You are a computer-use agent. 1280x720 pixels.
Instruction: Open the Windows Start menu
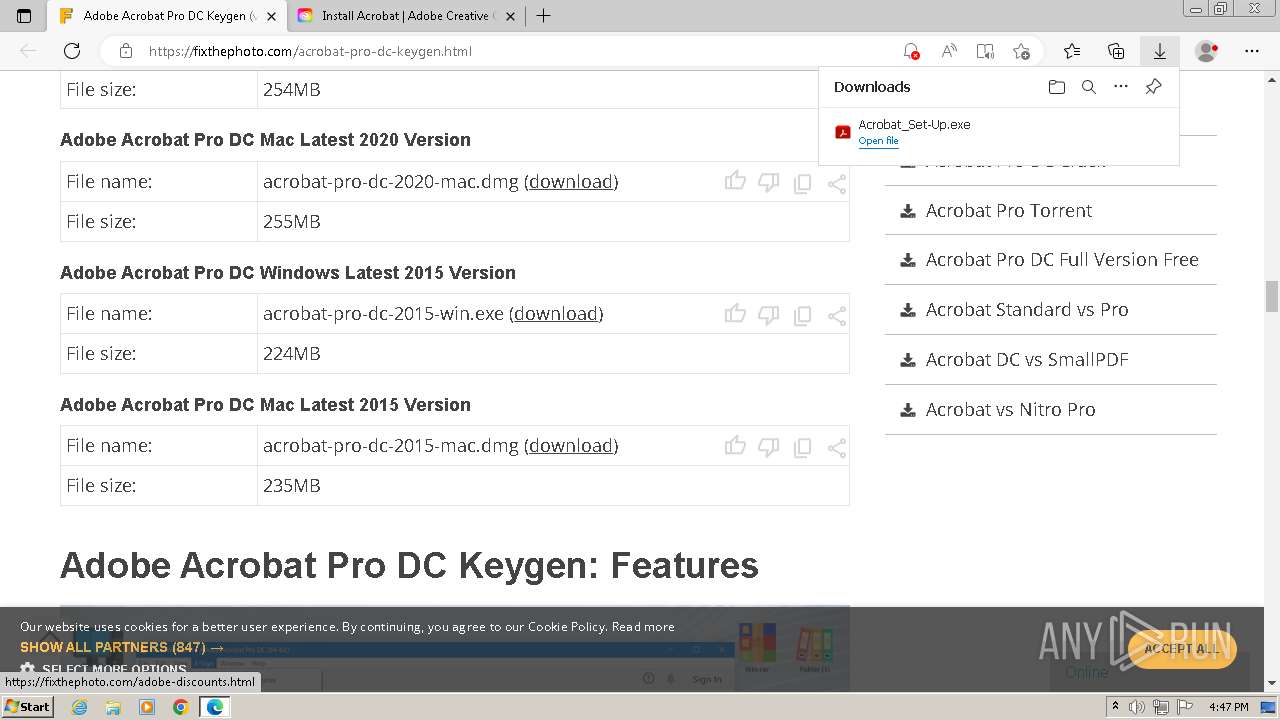pos(28,706)
